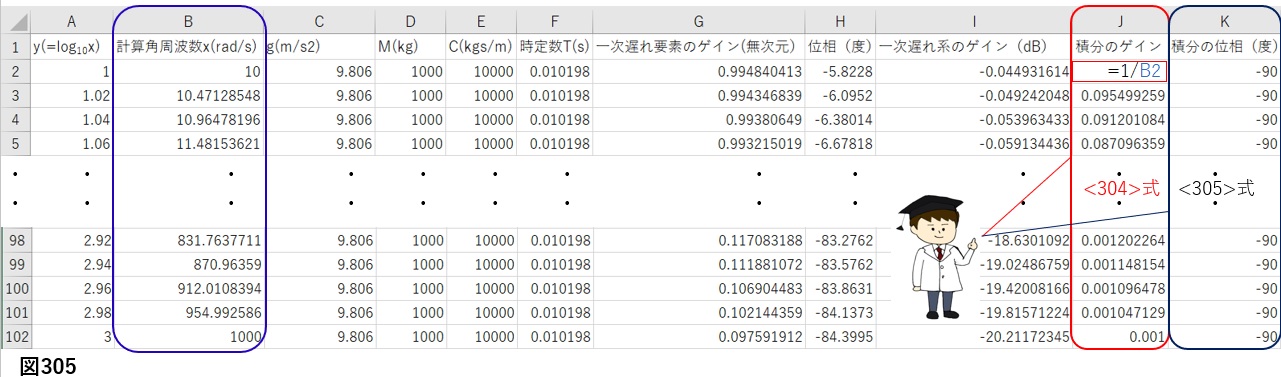Click cell with value 0.001047129
Image resolution: width=1281 pixels, height=377 pixels.
(1119, 313)
